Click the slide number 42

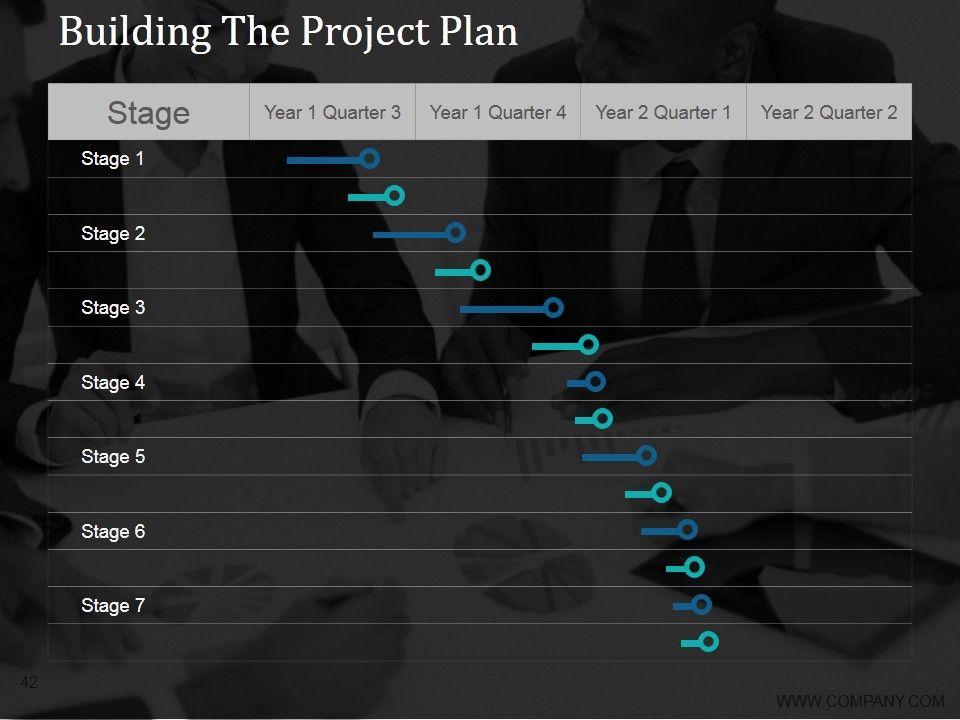click(x=29, y=682)
